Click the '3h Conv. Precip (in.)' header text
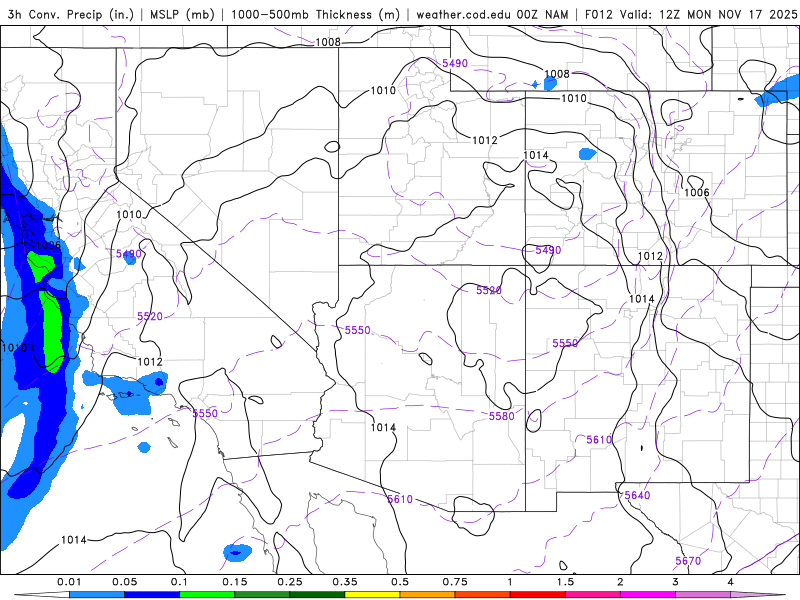The width and height of the screenshot is (800, 600). click(70, 14)
